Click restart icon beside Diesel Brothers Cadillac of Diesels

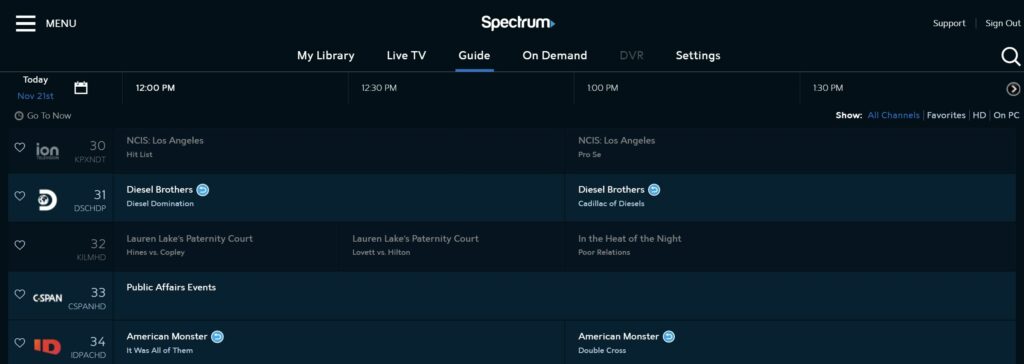pos(654,190)
